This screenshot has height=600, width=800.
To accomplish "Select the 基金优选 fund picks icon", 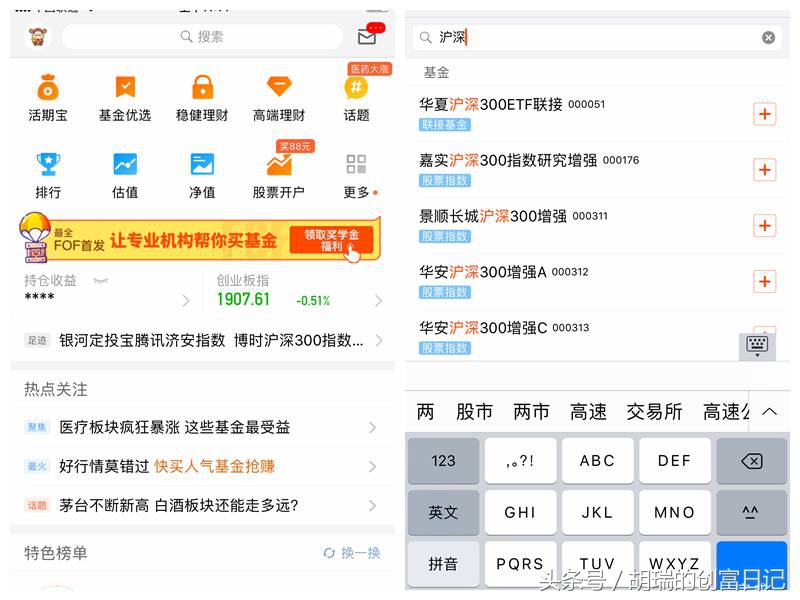I will pos(124,94).
